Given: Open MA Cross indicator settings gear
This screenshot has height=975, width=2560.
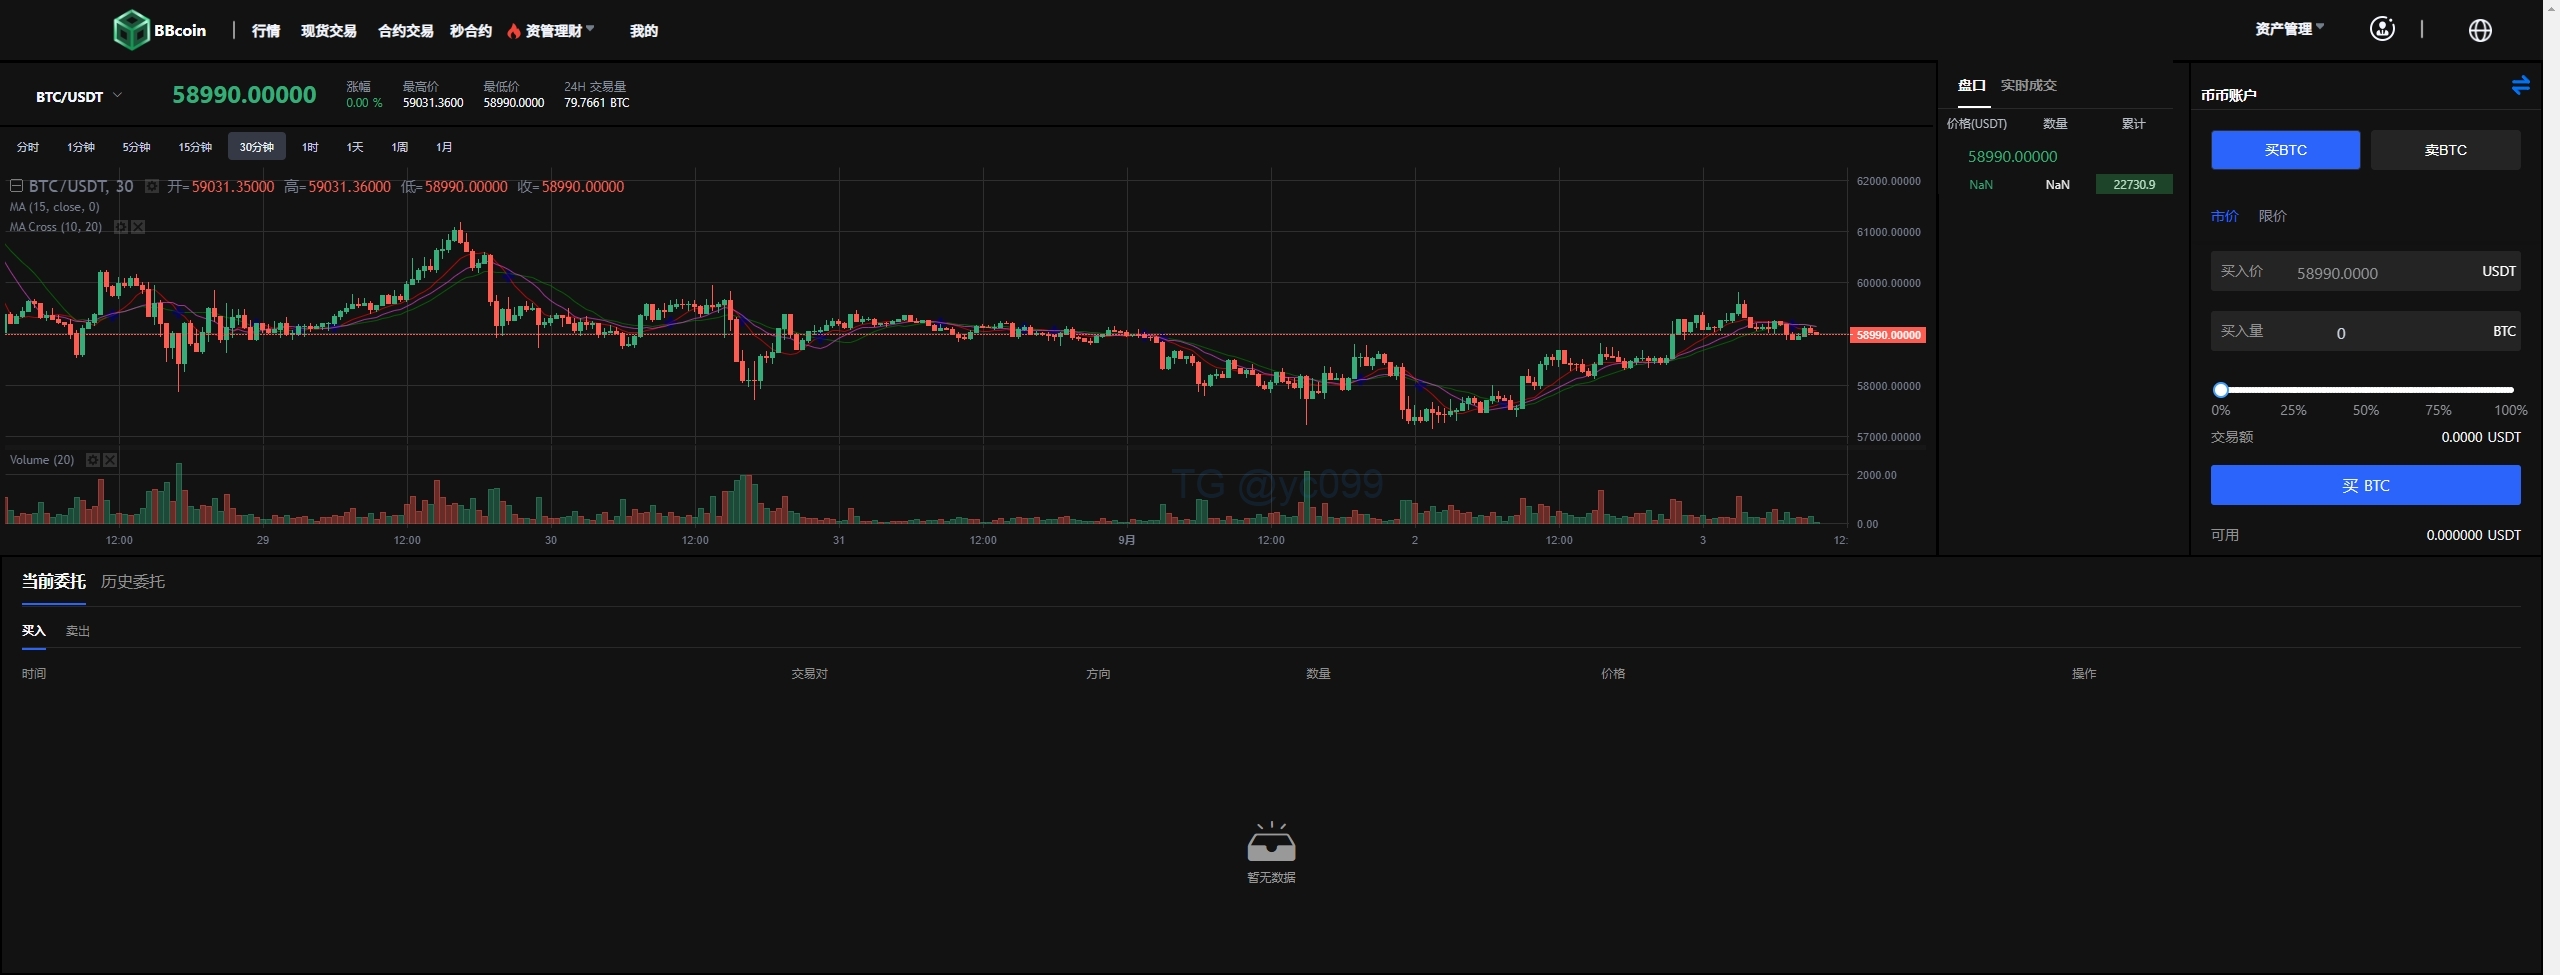Looking at the screenshot, I should pos(121,227).
